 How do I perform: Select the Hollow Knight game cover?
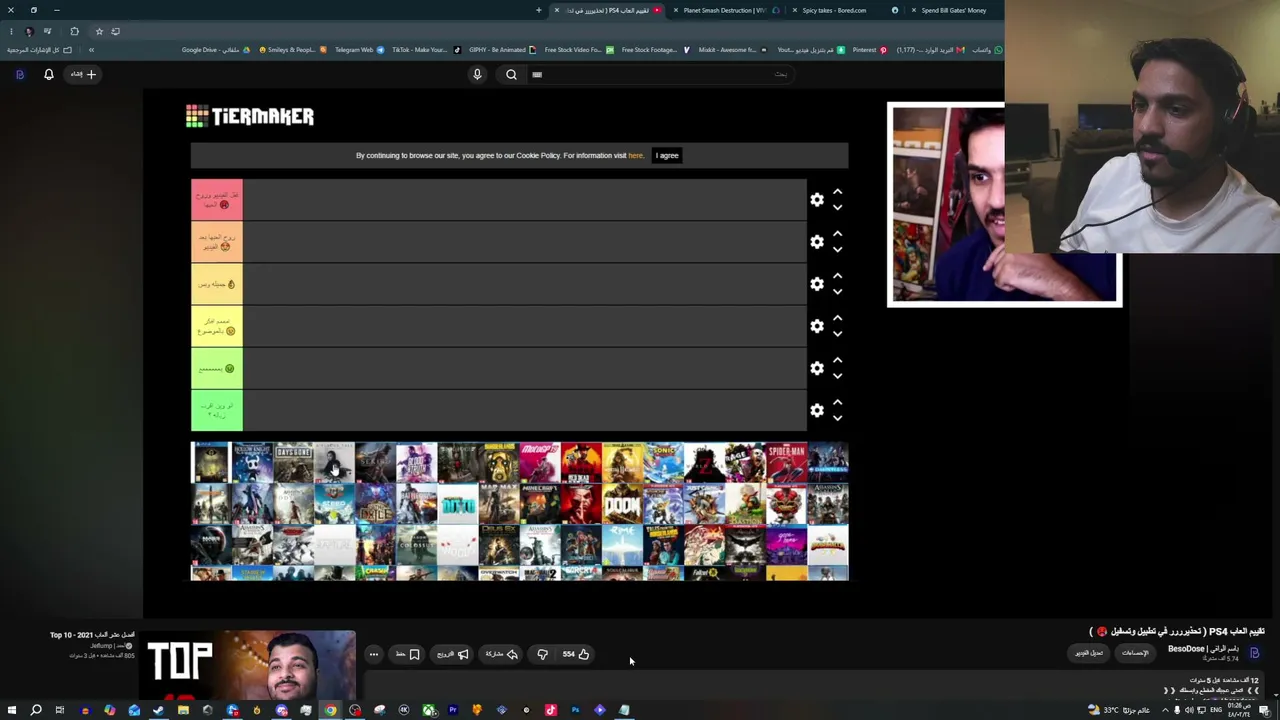tap(252, 463)
